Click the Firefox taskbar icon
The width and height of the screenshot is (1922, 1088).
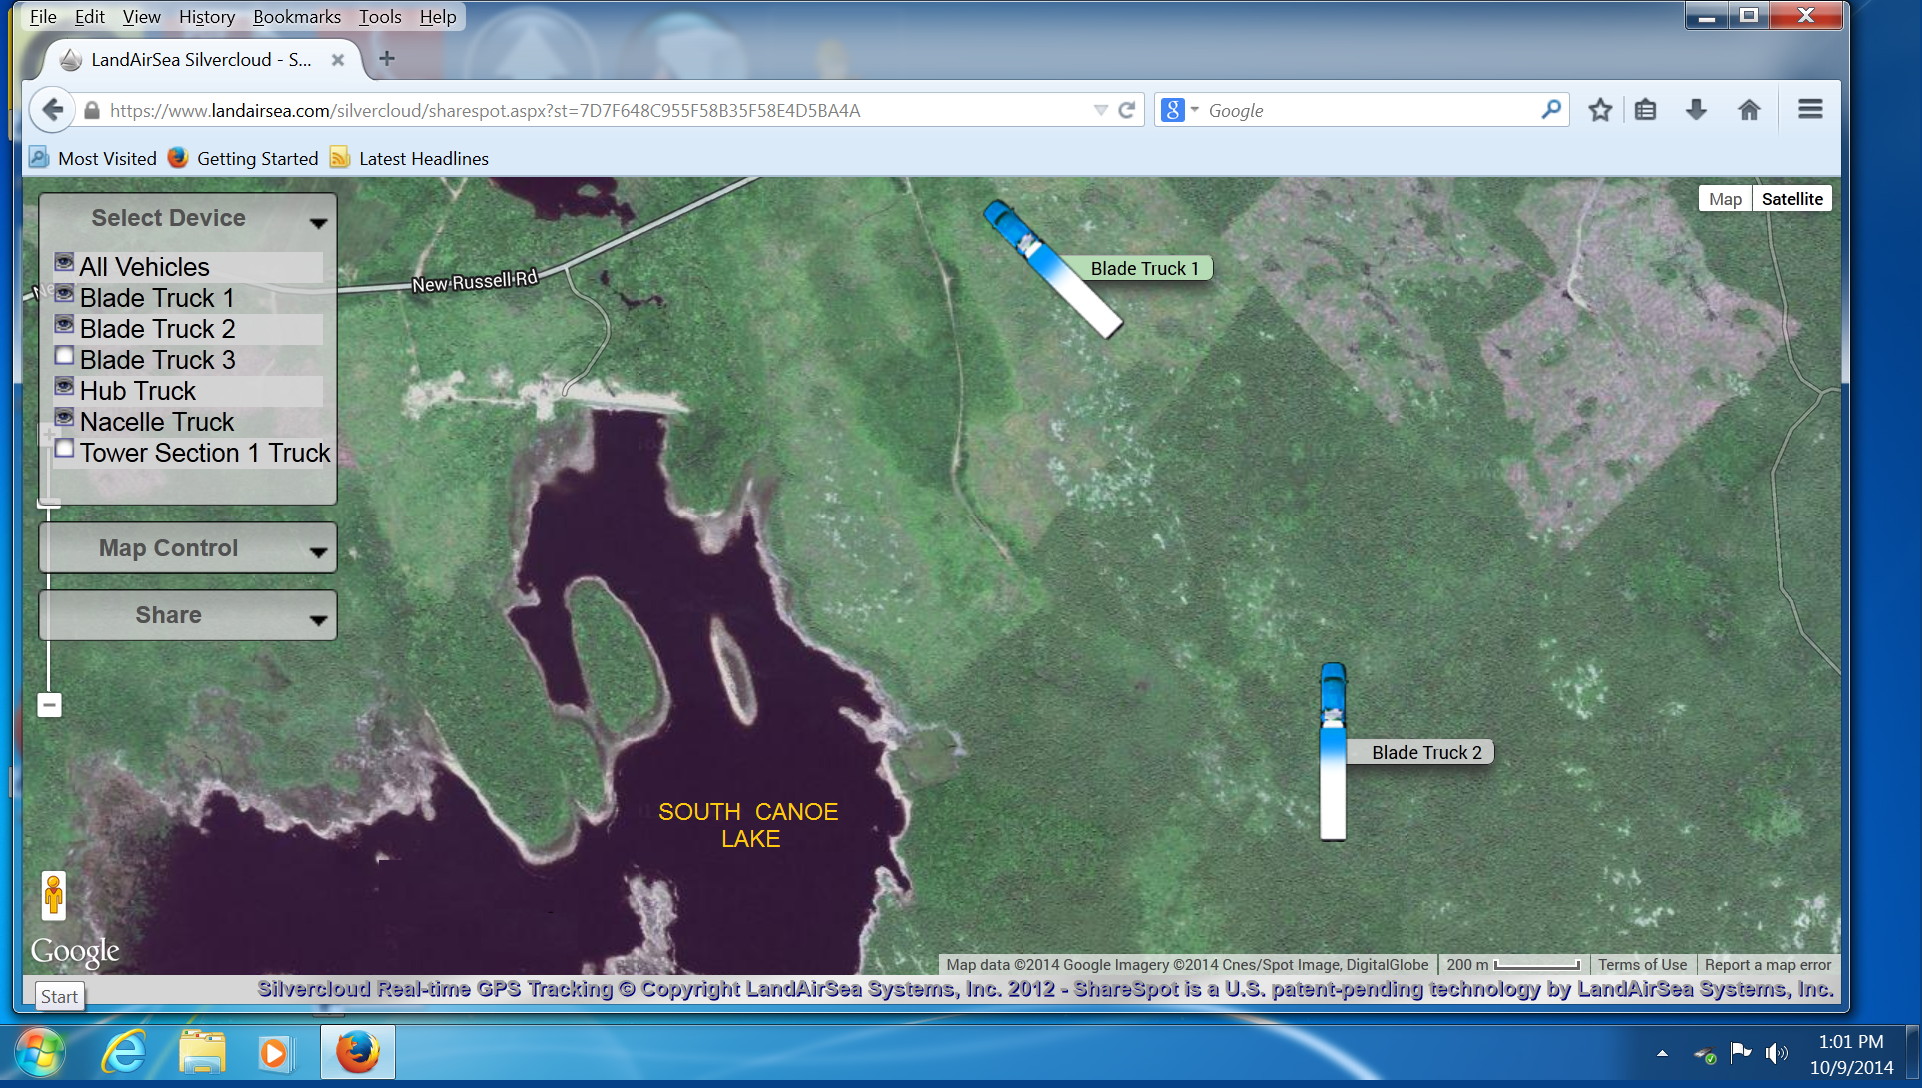tap(357, 1053)
